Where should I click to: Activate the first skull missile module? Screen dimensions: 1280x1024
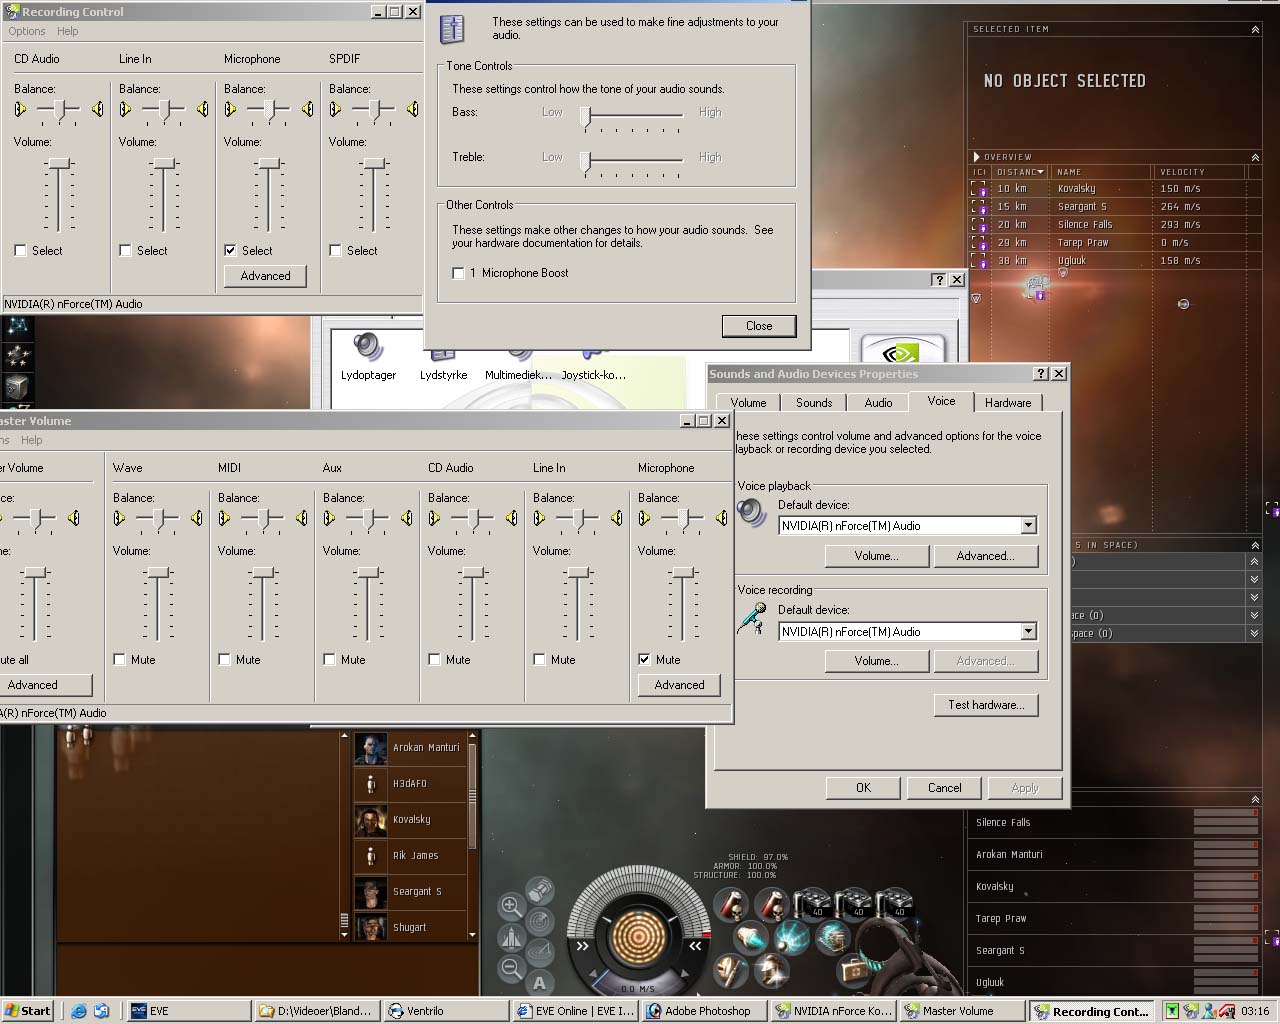733,905
